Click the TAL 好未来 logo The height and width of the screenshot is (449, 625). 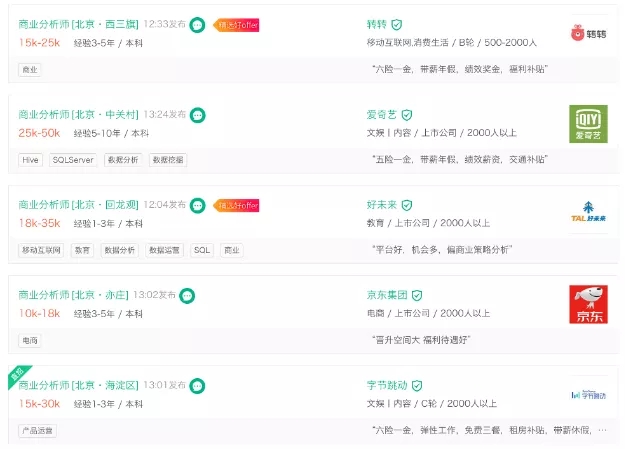coord(588,212)
